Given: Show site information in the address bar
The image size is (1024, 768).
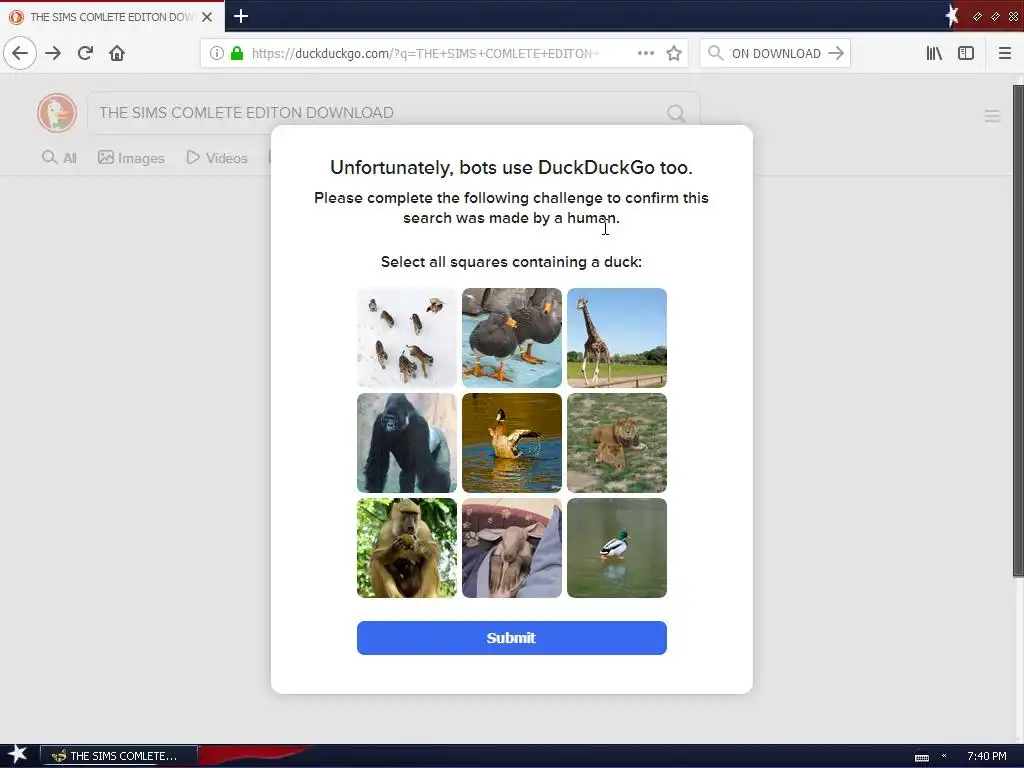Looking at the screenshot, I should (217, 53).
